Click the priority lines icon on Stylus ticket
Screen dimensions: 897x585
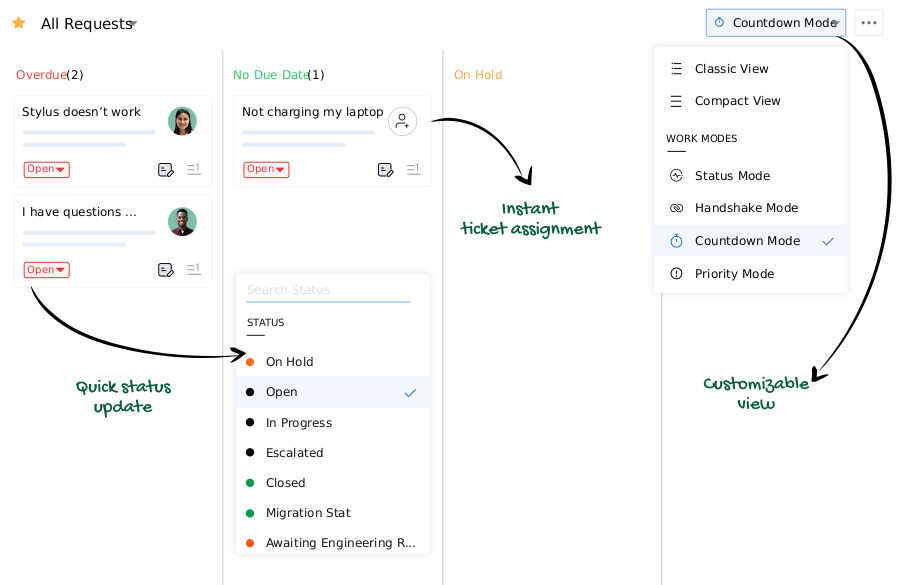coord(194,170)
